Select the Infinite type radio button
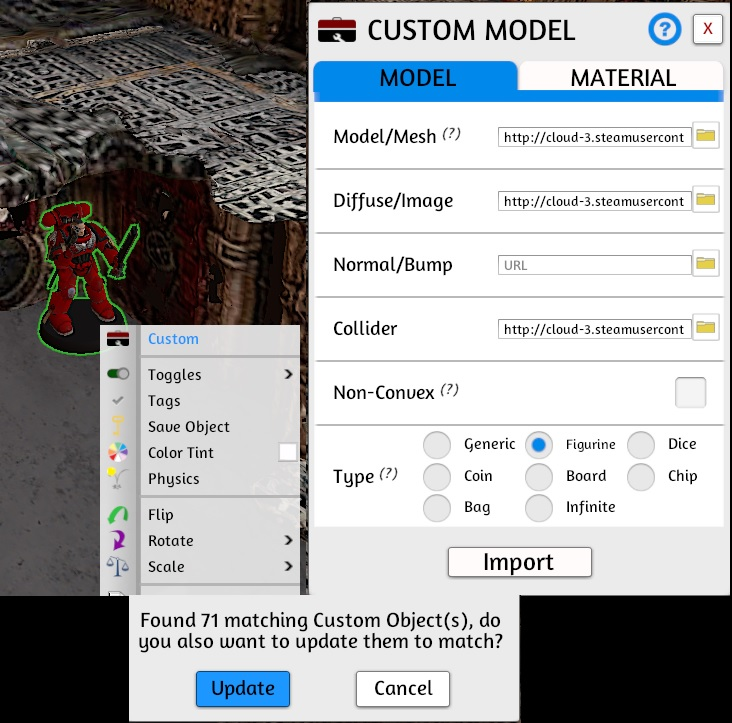Viewport: 732px width, 723px height. point(538,508)
